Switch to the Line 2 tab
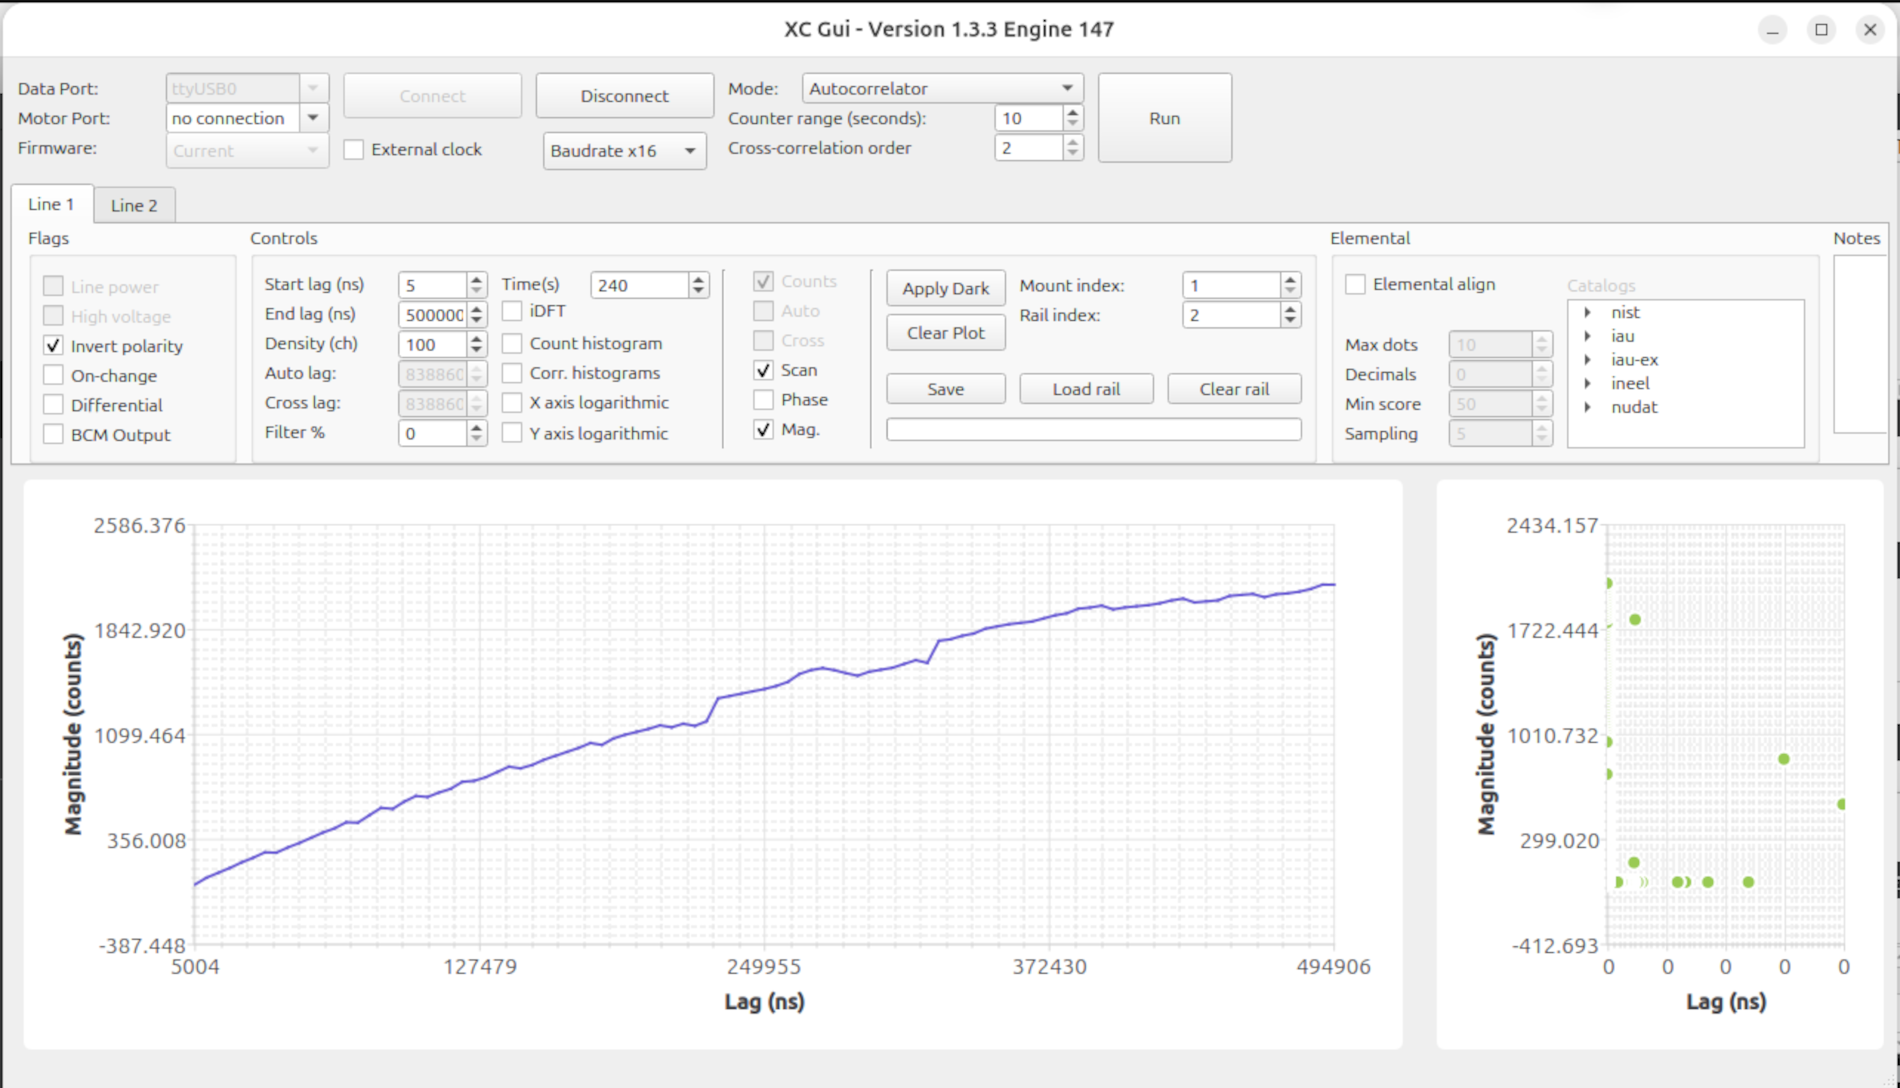Screen dimensions: 1900x1088 tap(134, 205)
